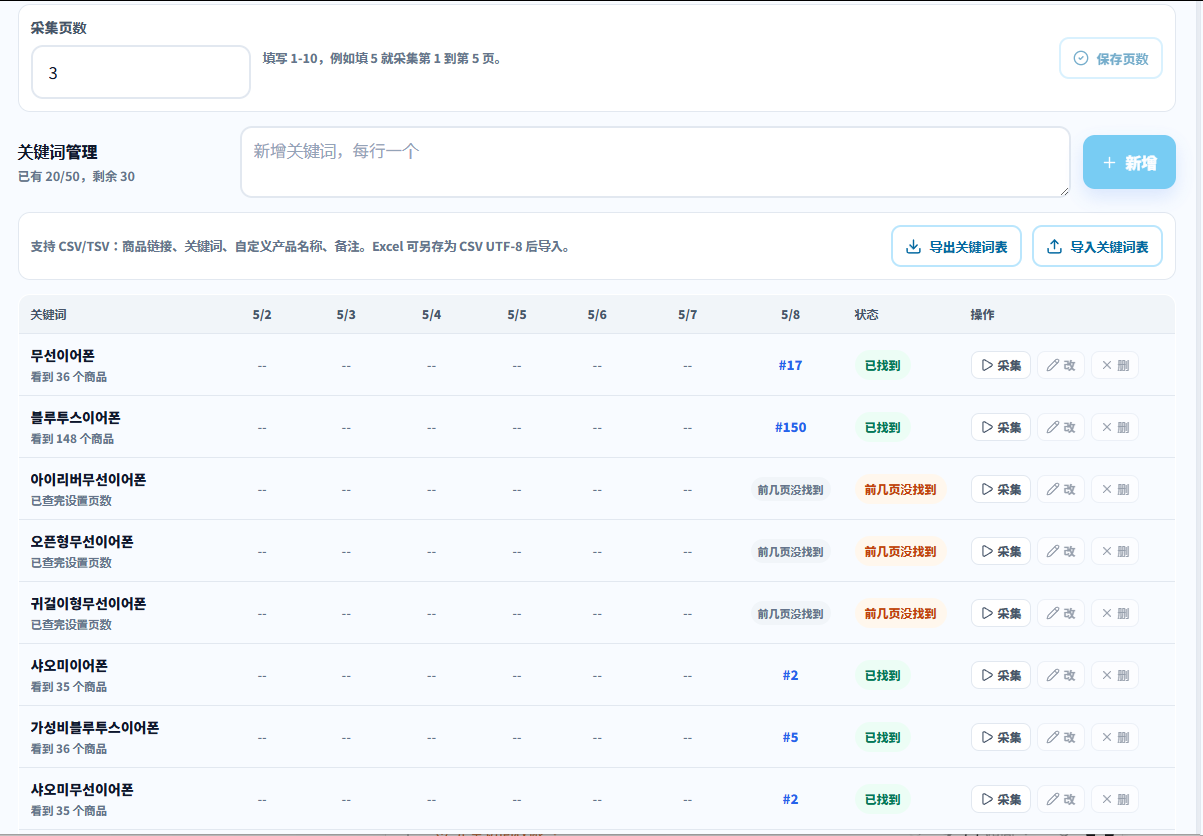Open rank #5 link for 가성비블루투스이어폰
The width and height of the screenshot is (1203, 836).
[790, 737]
